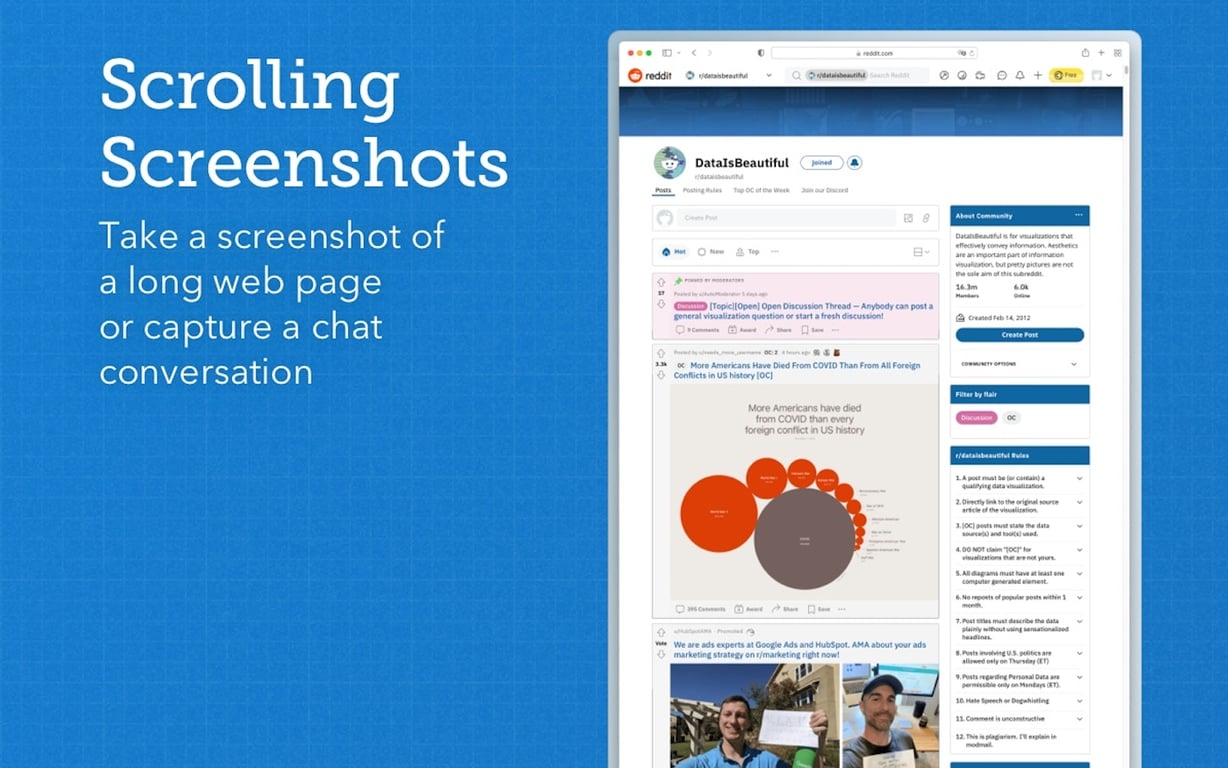This screenshot has height=768, width=1228.
Task: Show Safari tab overview grid
Action: coord(1117,52)
